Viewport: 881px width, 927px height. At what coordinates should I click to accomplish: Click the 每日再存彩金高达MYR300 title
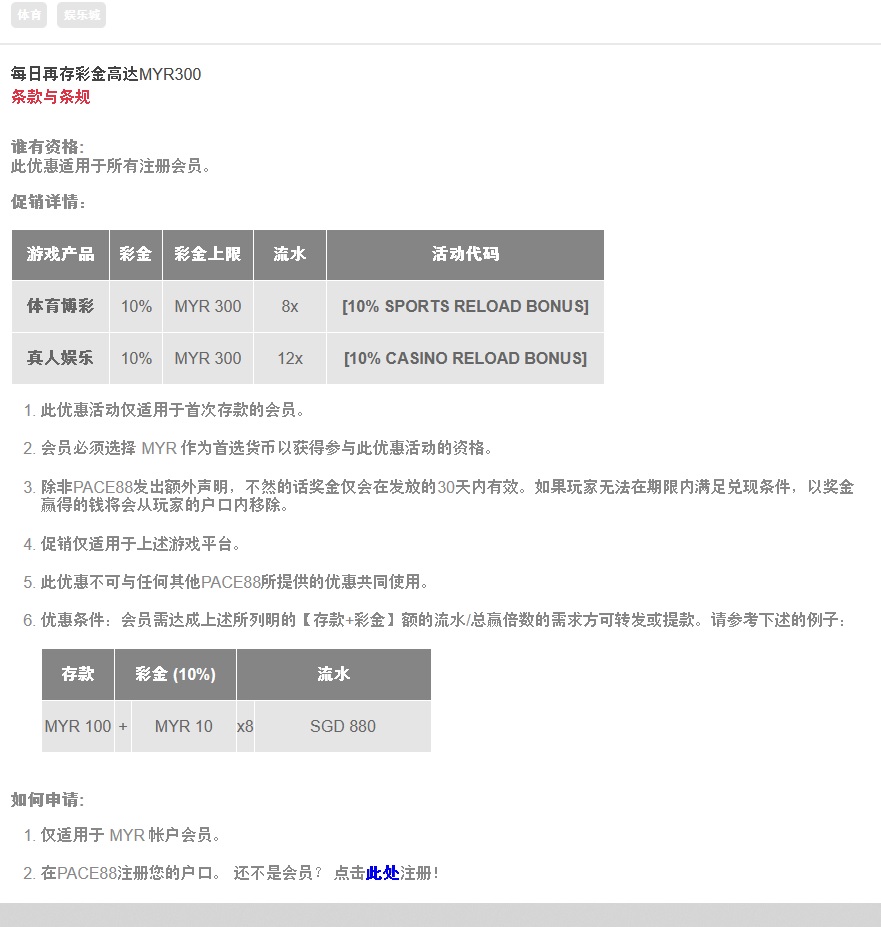pos(106,74)
